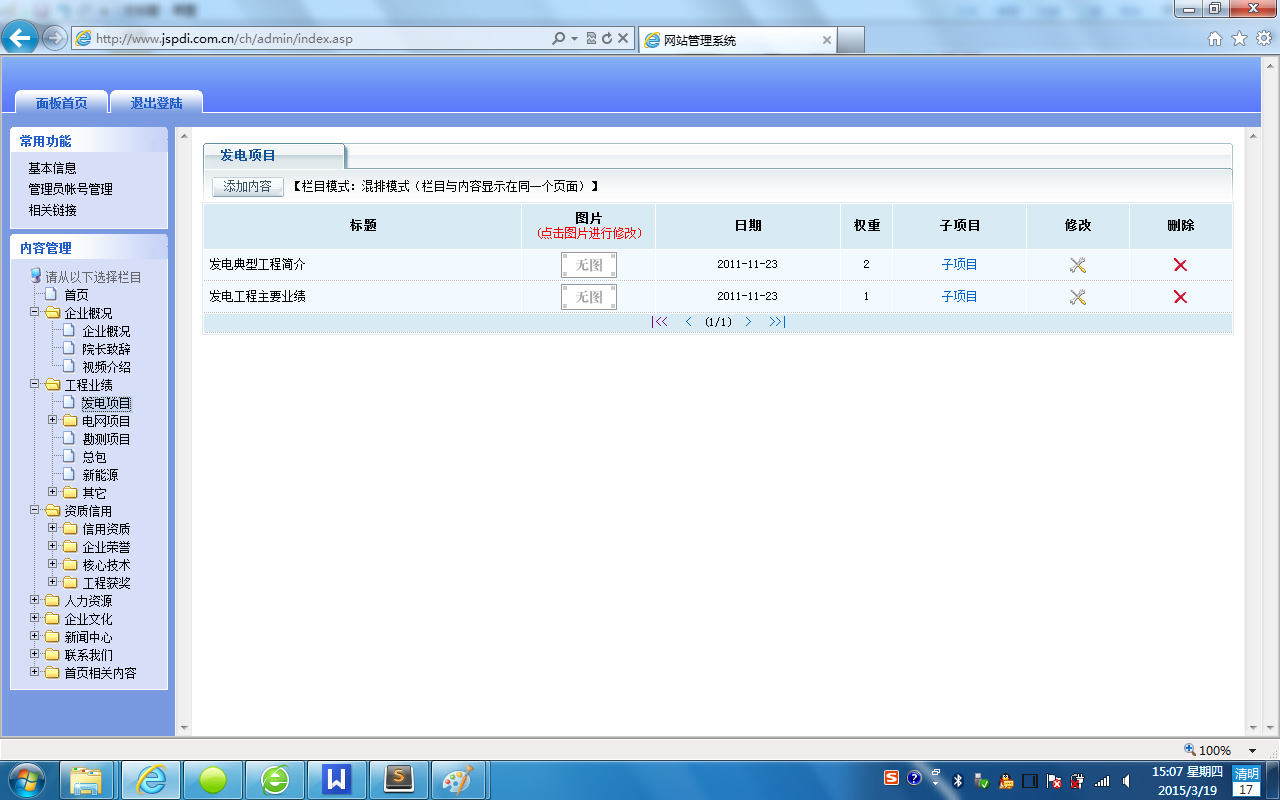Open 相关链接 in common functions
1280x800 pixels.
(x=52, y=210)
